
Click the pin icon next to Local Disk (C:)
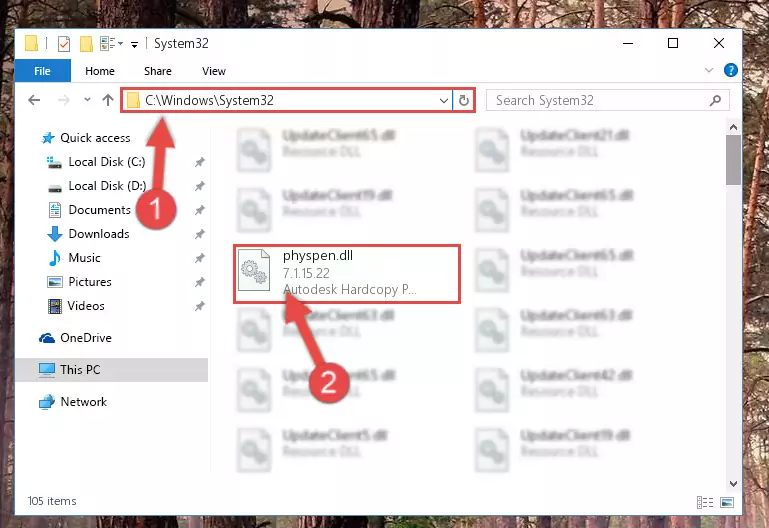pyautogui.click(x=200, y=162)
